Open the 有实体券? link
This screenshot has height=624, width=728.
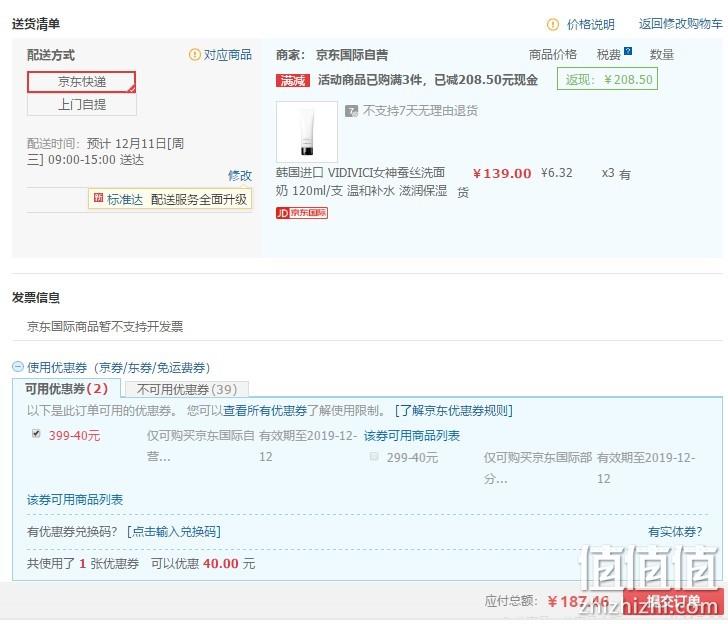(x=675, y=532)
